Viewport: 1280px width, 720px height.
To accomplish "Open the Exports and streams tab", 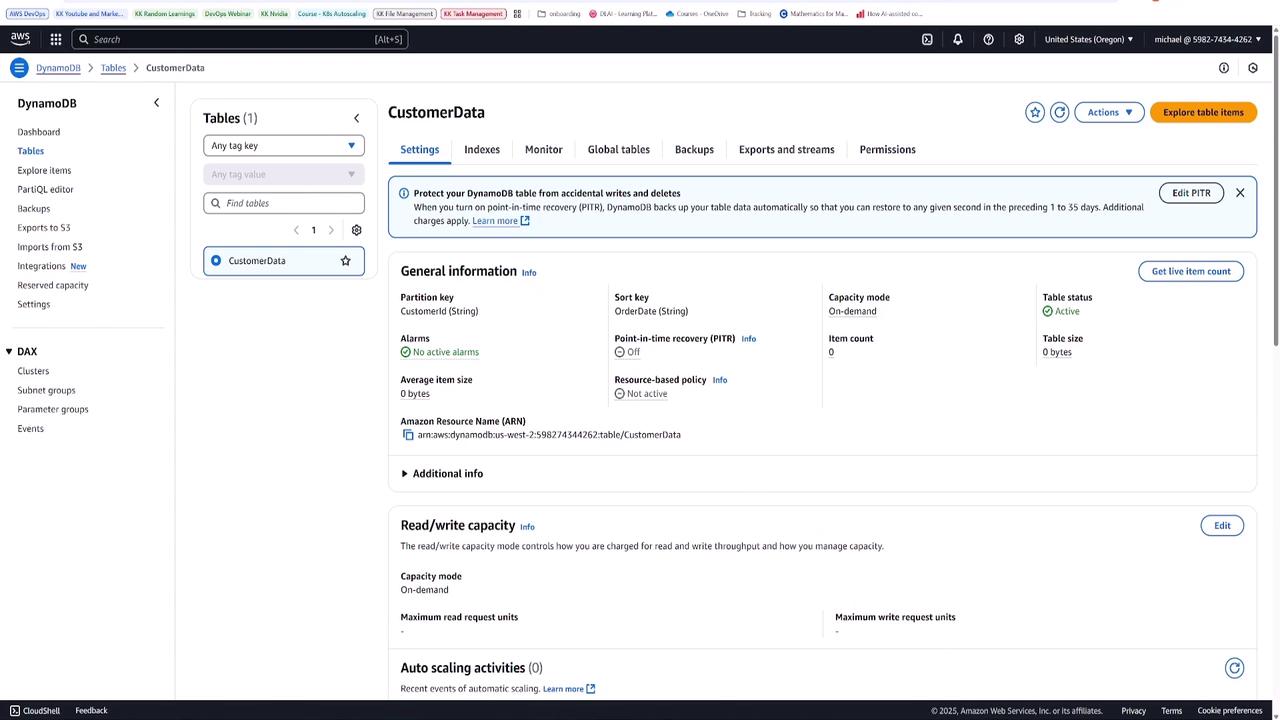I will pyautogui.click(x=787, y=150).
